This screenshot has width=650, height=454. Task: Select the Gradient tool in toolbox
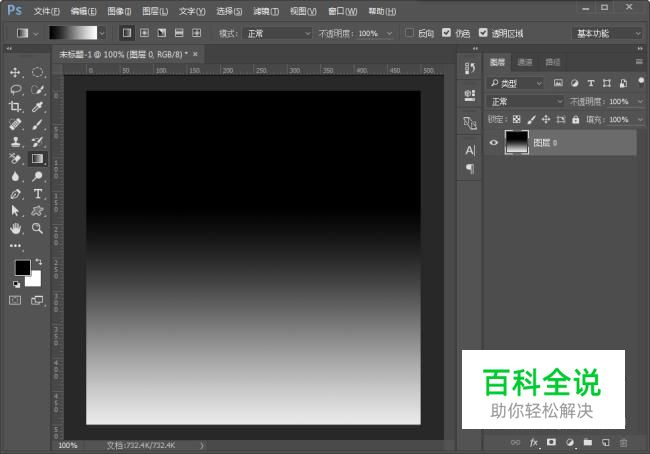coord(37,159)
